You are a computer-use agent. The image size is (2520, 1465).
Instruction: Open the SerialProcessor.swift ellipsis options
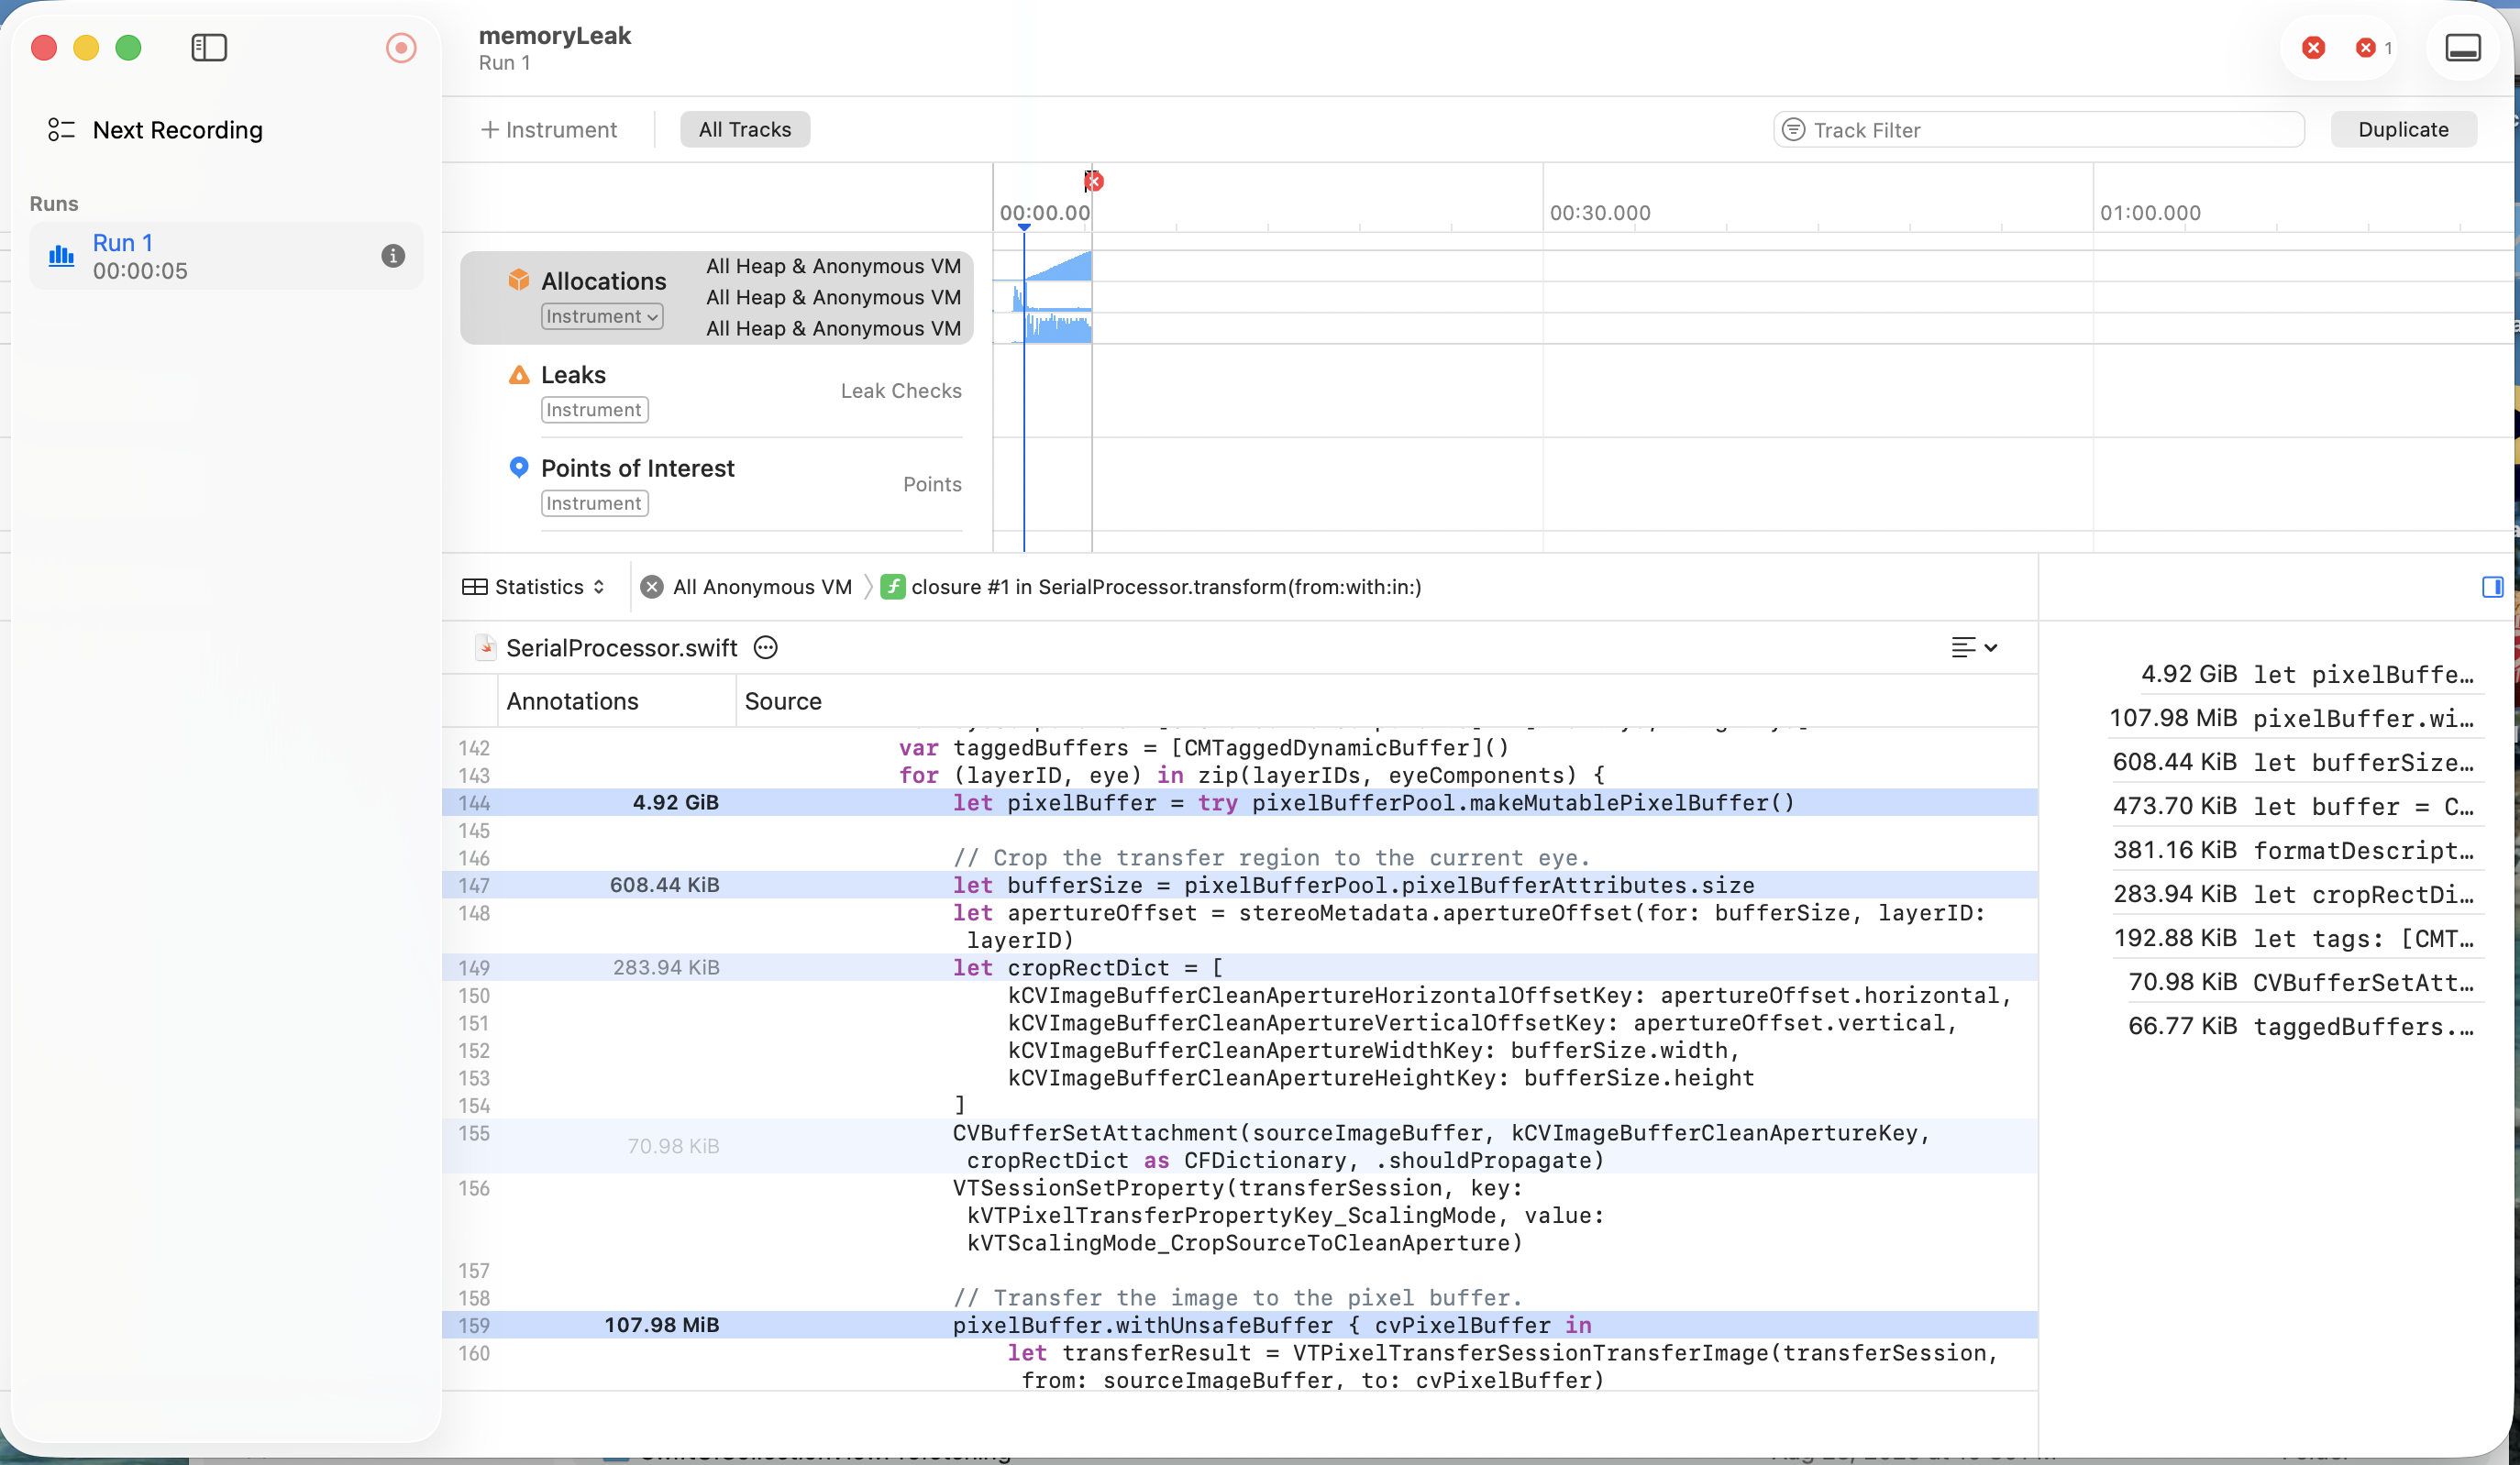(x=766, y=648)
